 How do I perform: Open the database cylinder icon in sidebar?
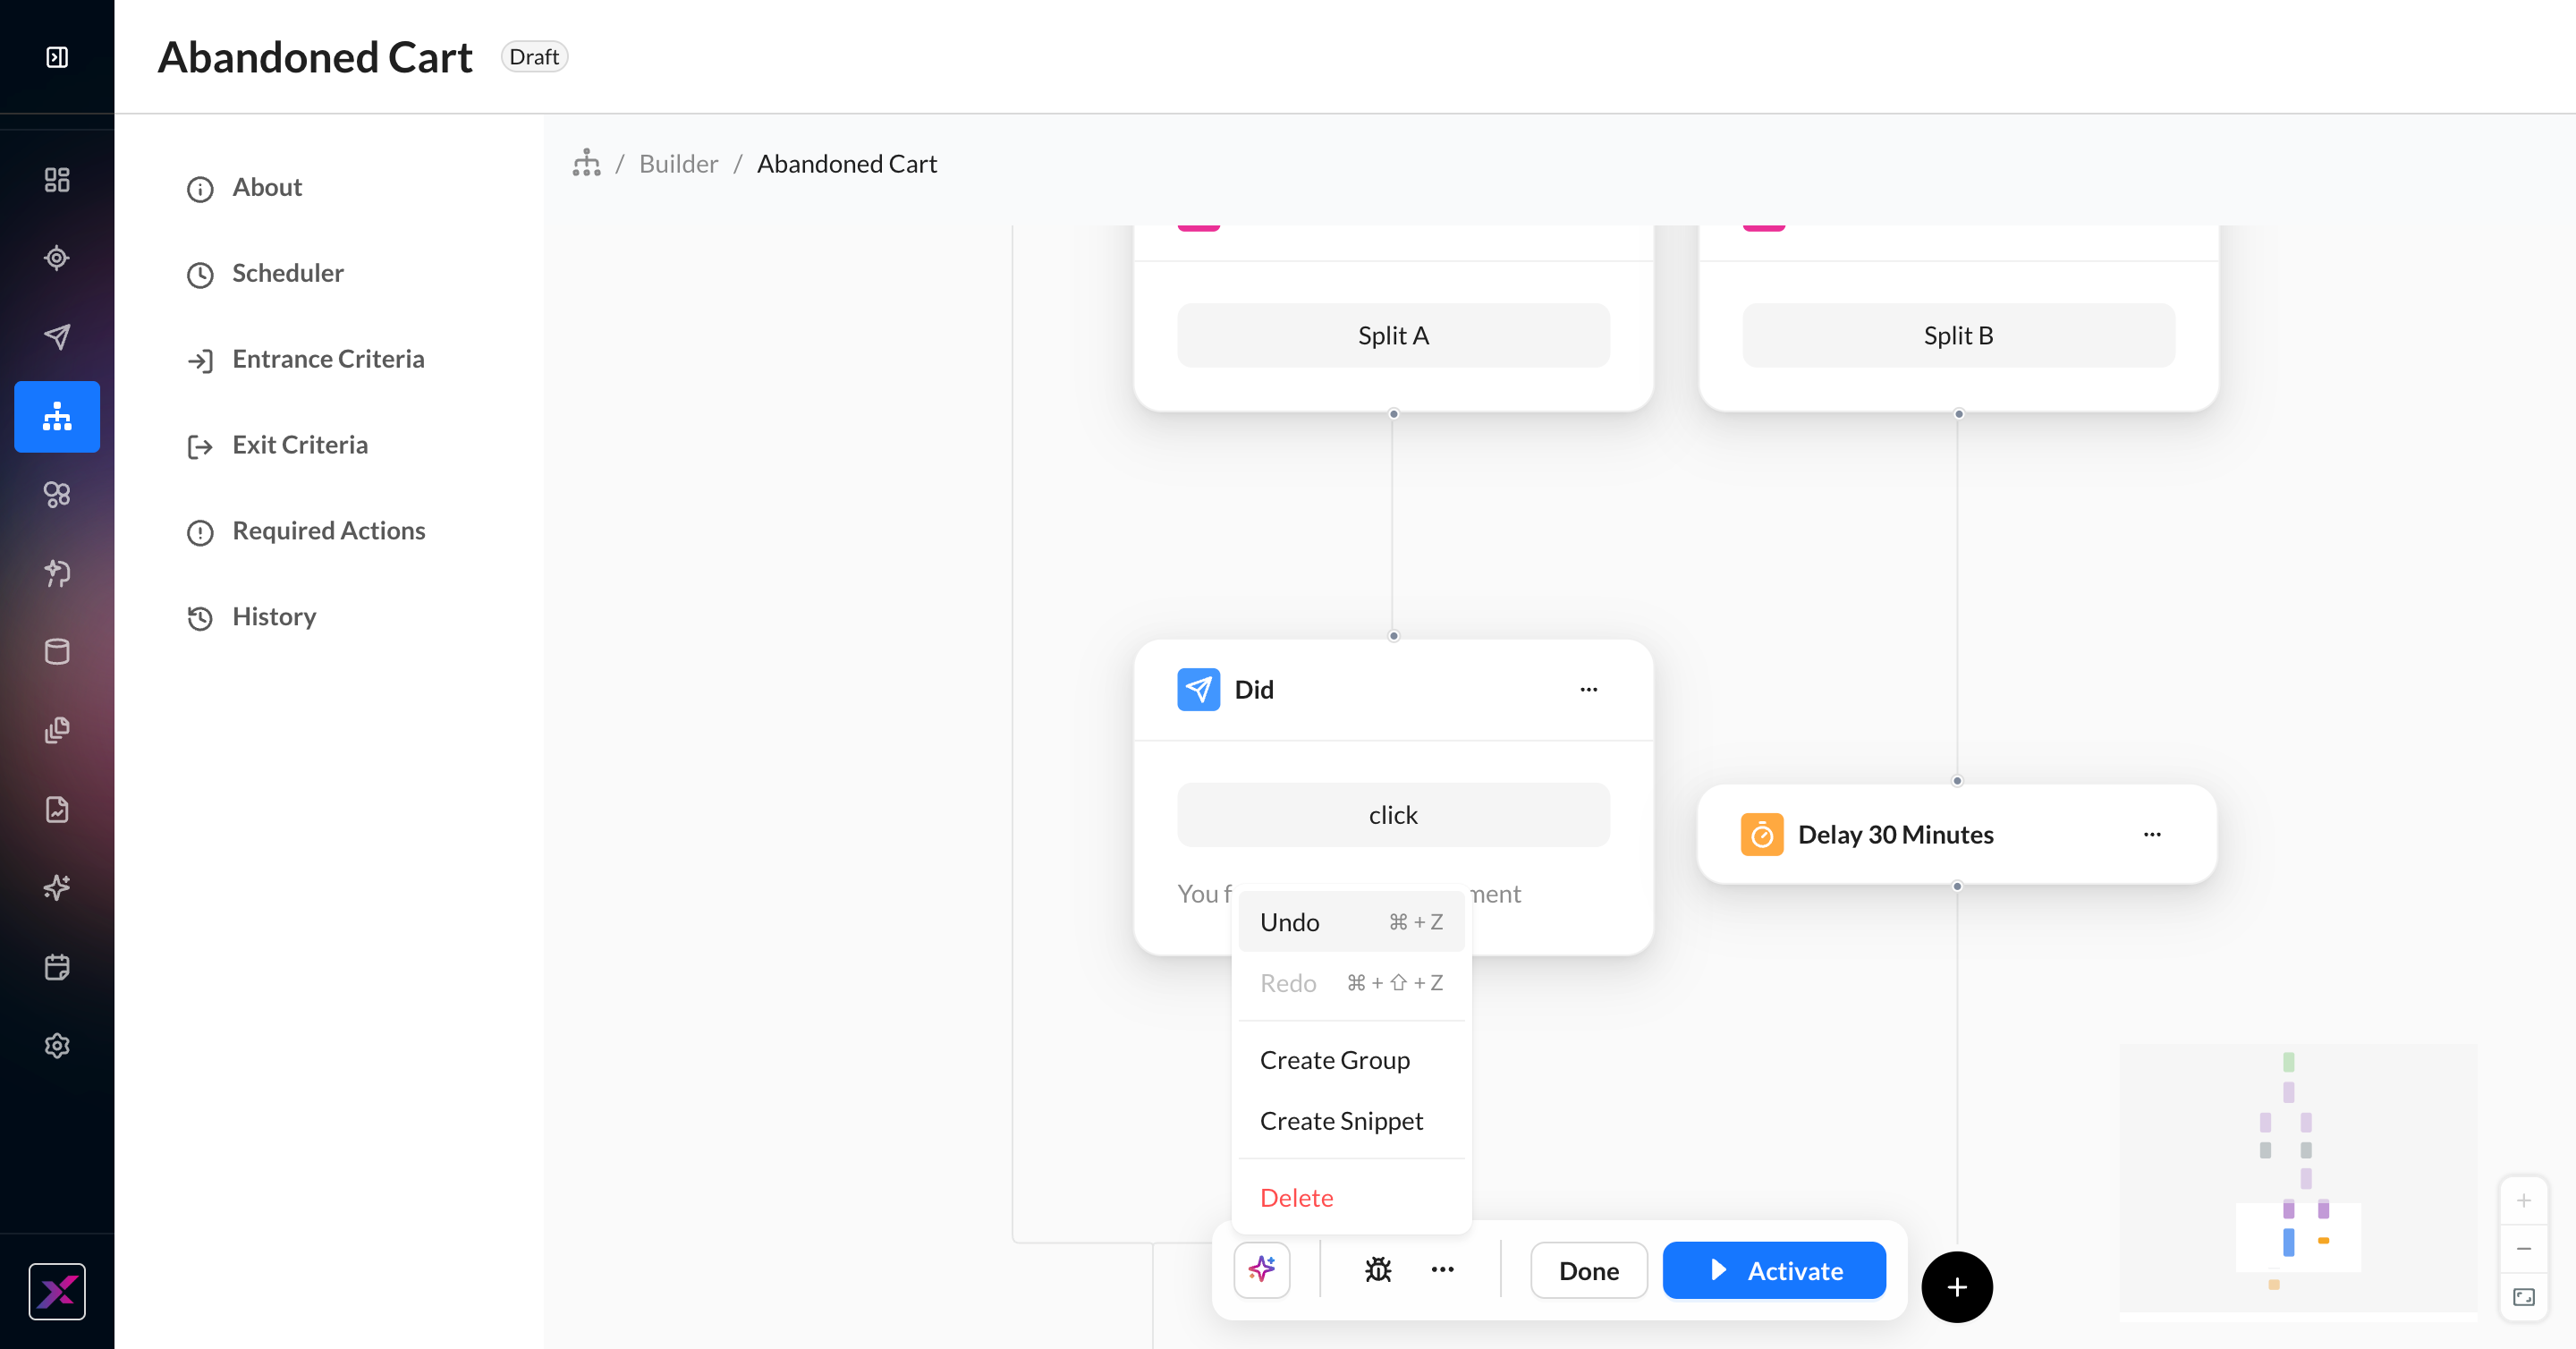57,652
